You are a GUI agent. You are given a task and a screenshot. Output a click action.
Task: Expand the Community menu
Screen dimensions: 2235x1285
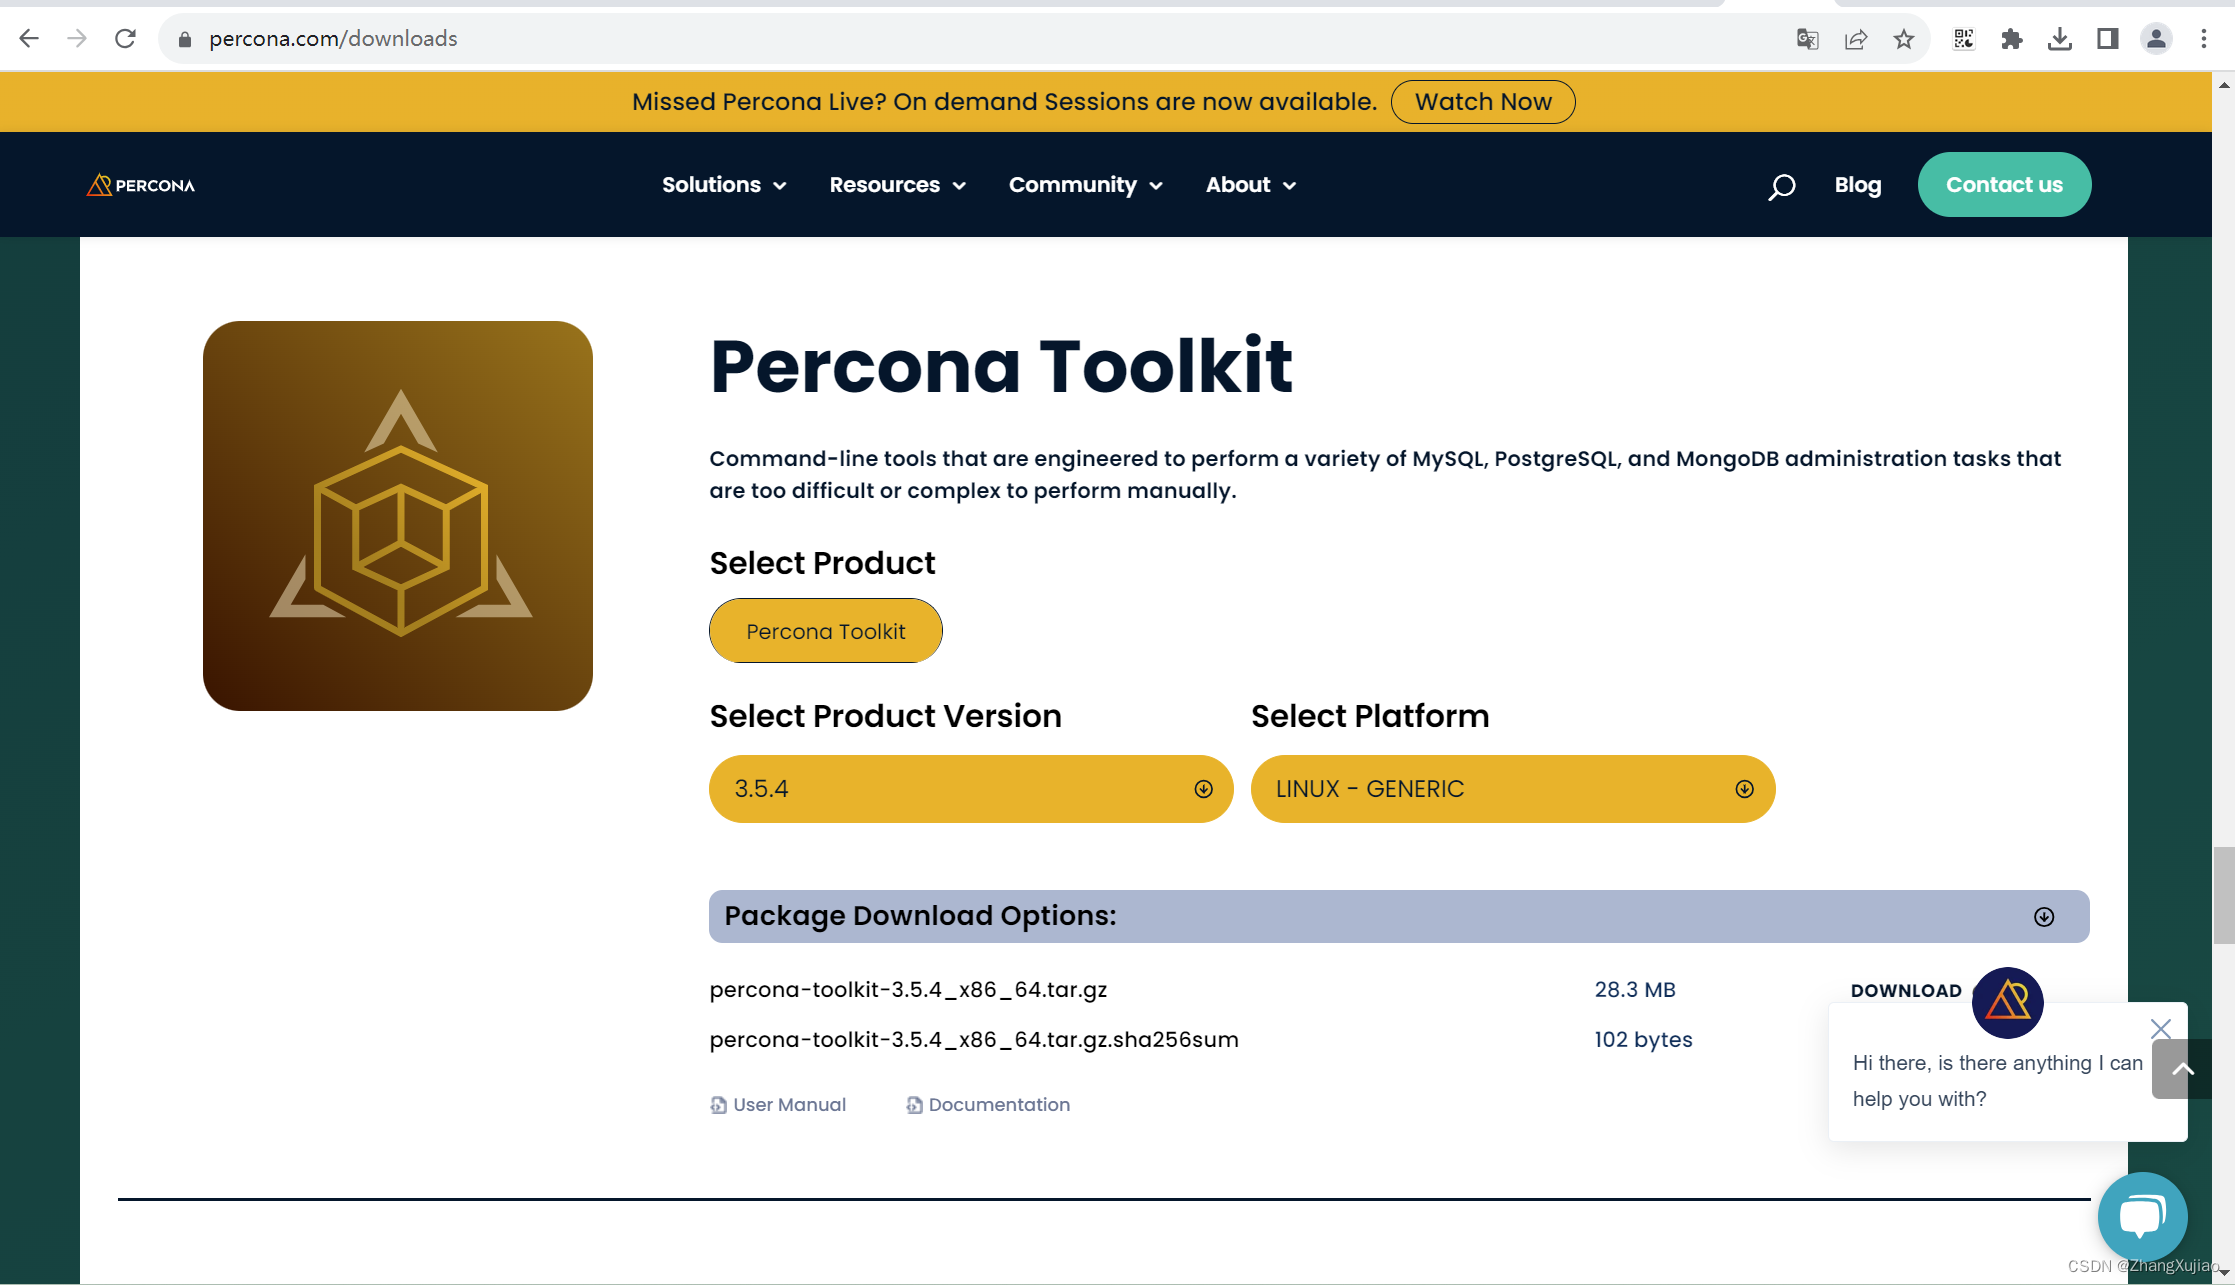(1086, 185)
